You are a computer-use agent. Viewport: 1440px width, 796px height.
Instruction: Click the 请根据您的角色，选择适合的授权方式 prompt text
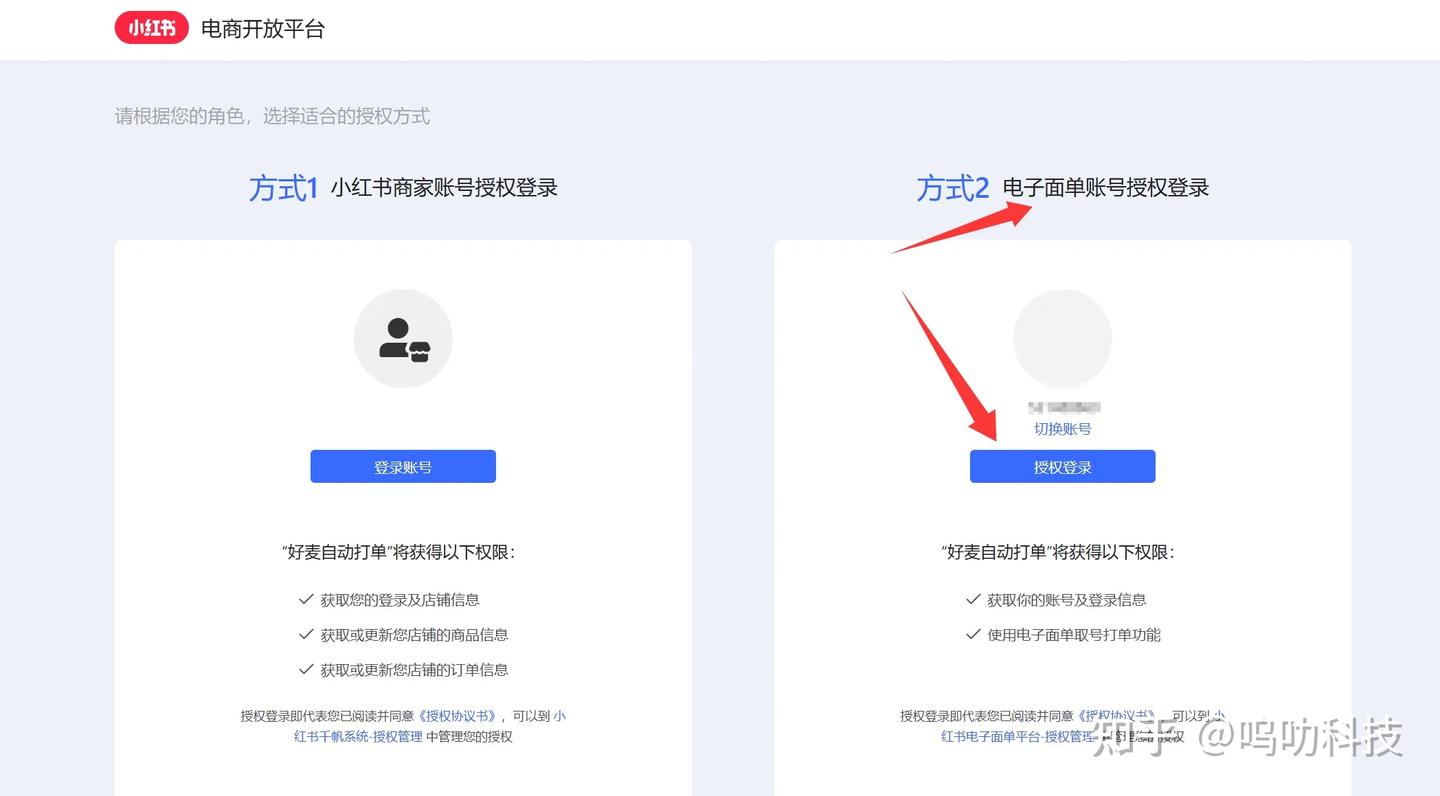(272, 116)
